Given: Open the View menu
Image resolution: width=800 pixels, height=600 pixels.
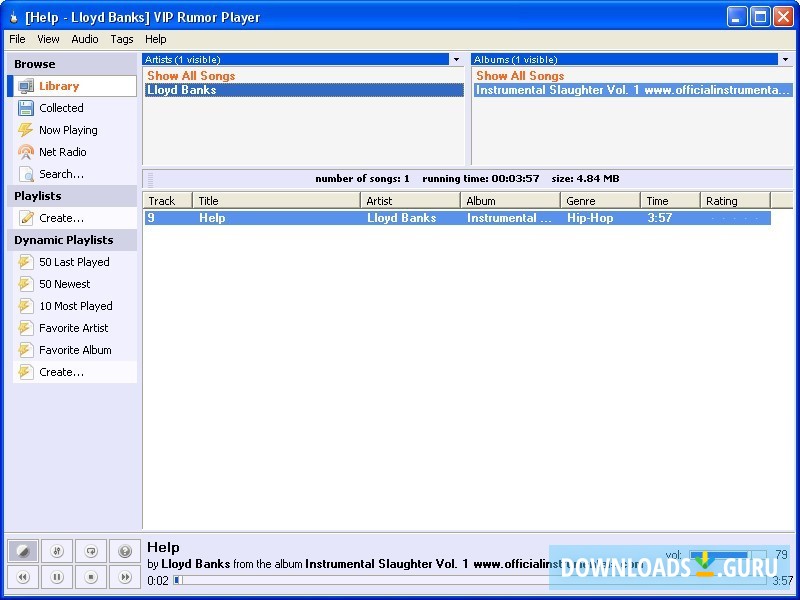Looking at the screenshot, I should (48, 39).
